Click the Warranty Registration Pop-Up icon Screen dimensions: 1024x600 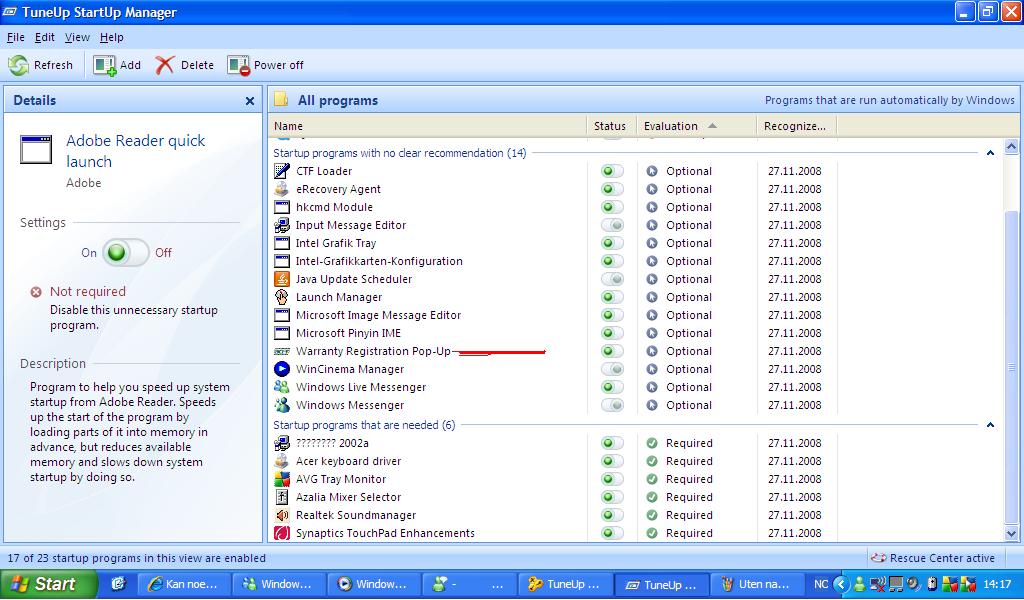(x=281, y=351)
